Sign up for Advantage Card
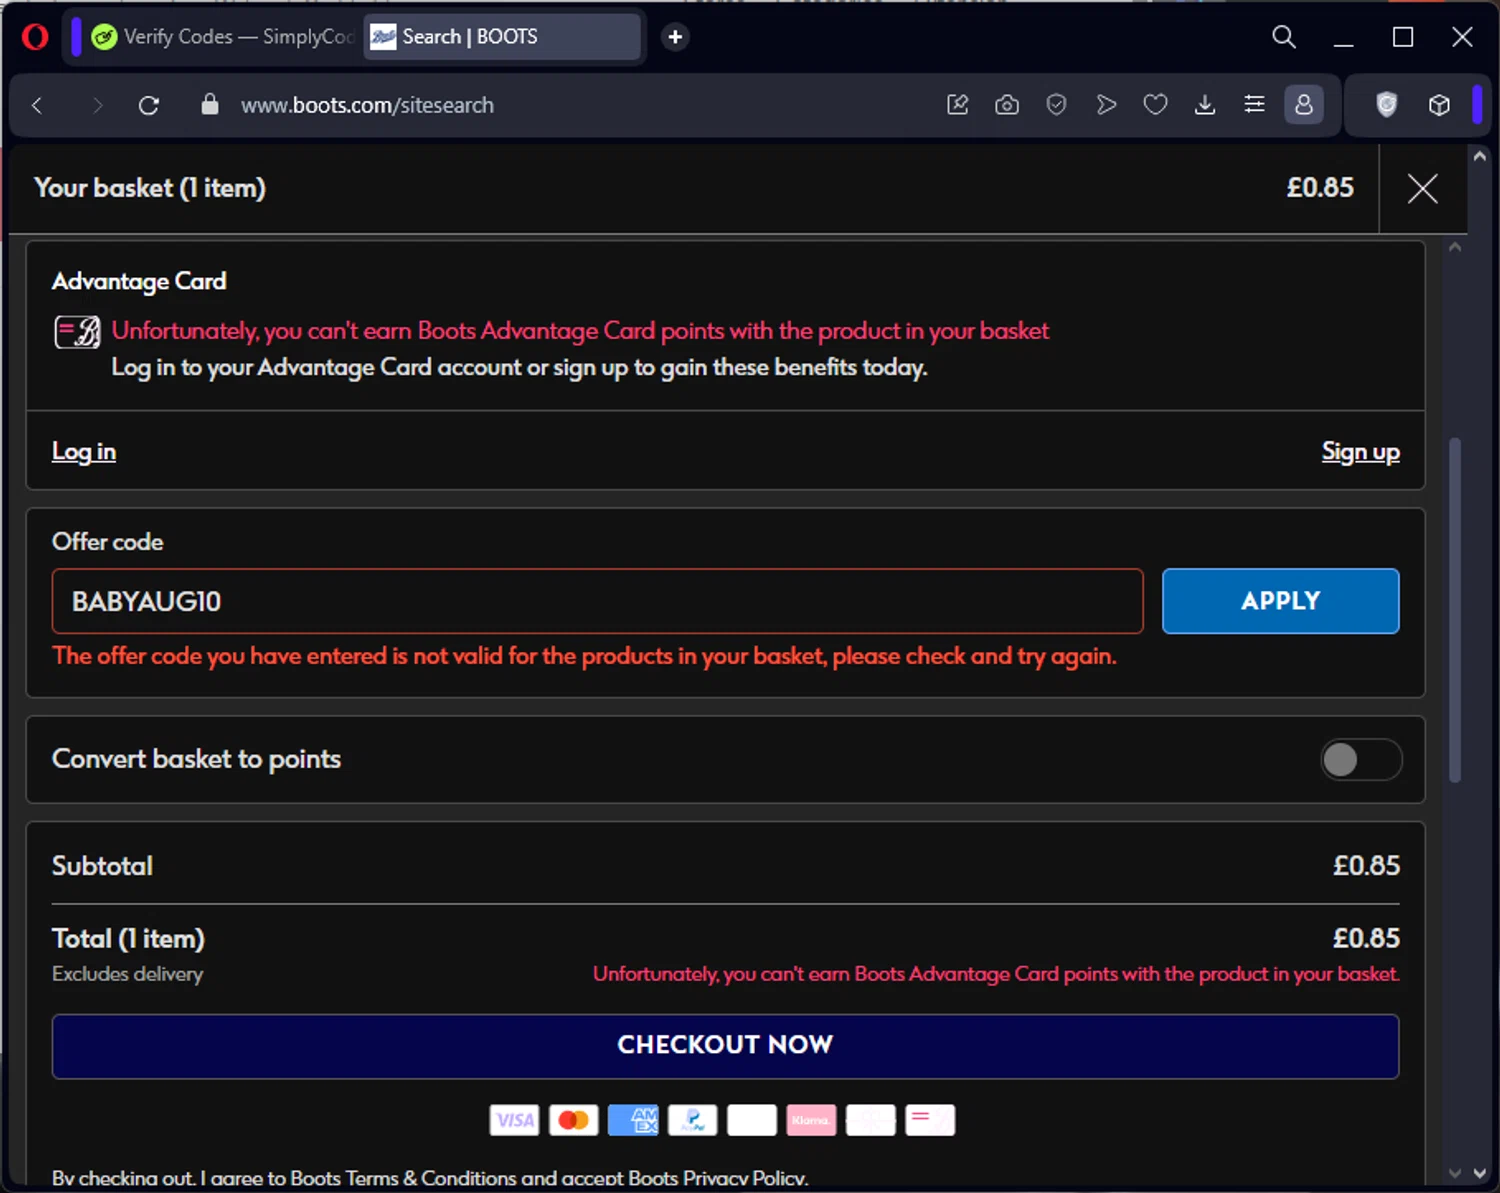This screenshot has height=1193, width=1500. pos(1360,452)
